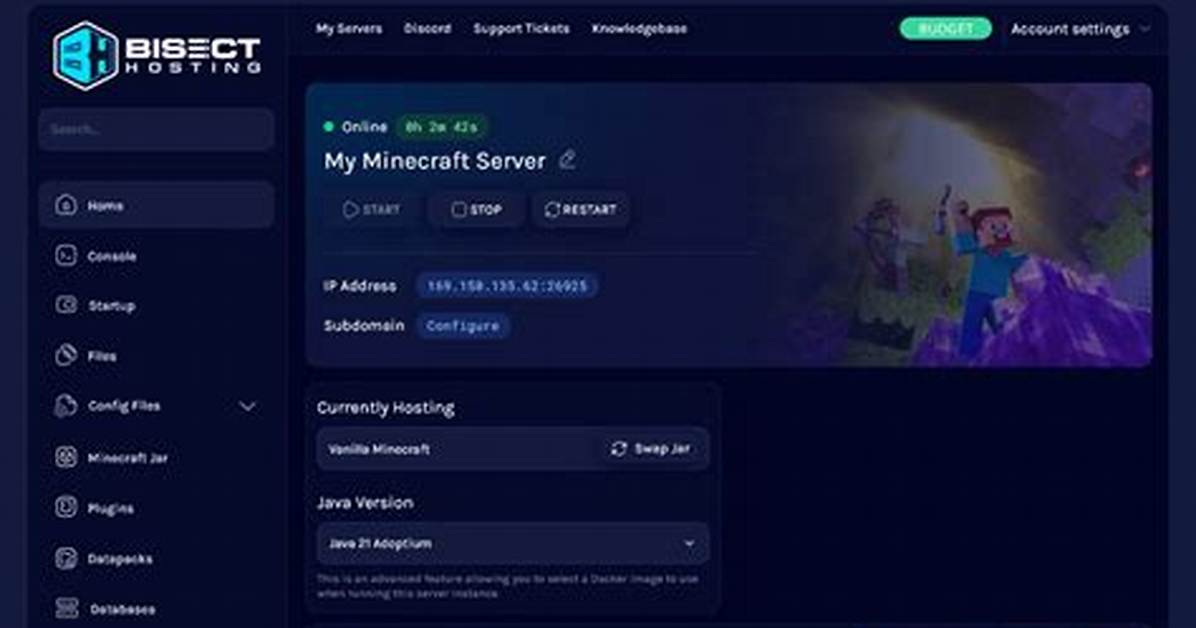Open the Knowledgebase menu item

pyautogui.click(x=639, y=28)
